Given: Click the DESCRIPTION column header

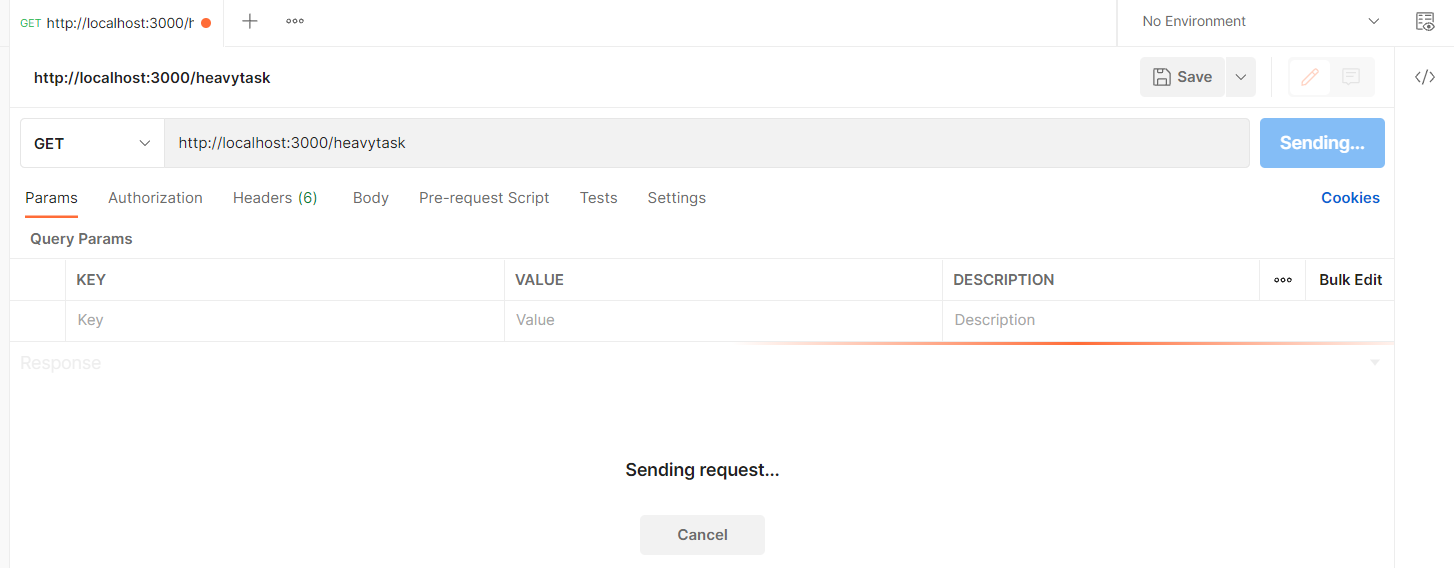Looking at the screenshot, I should pos(1003,280).
